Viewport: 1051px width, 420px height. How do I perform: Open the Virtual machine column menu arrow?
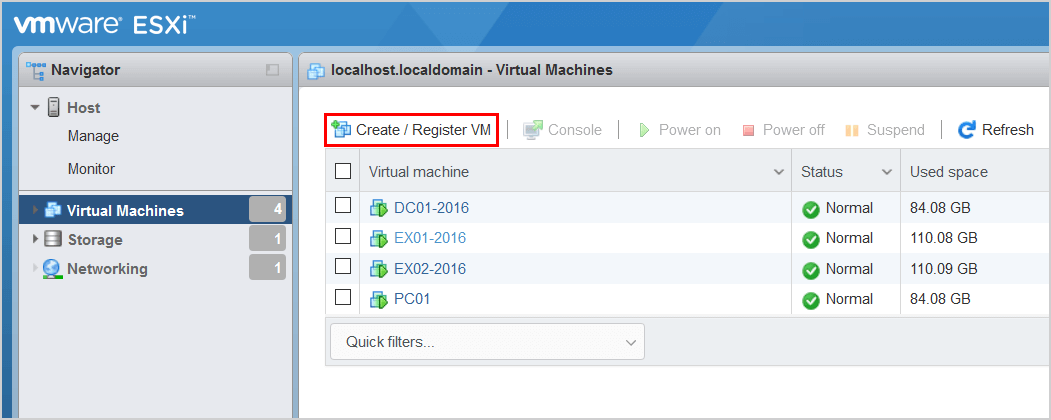(x=779, y=172)
